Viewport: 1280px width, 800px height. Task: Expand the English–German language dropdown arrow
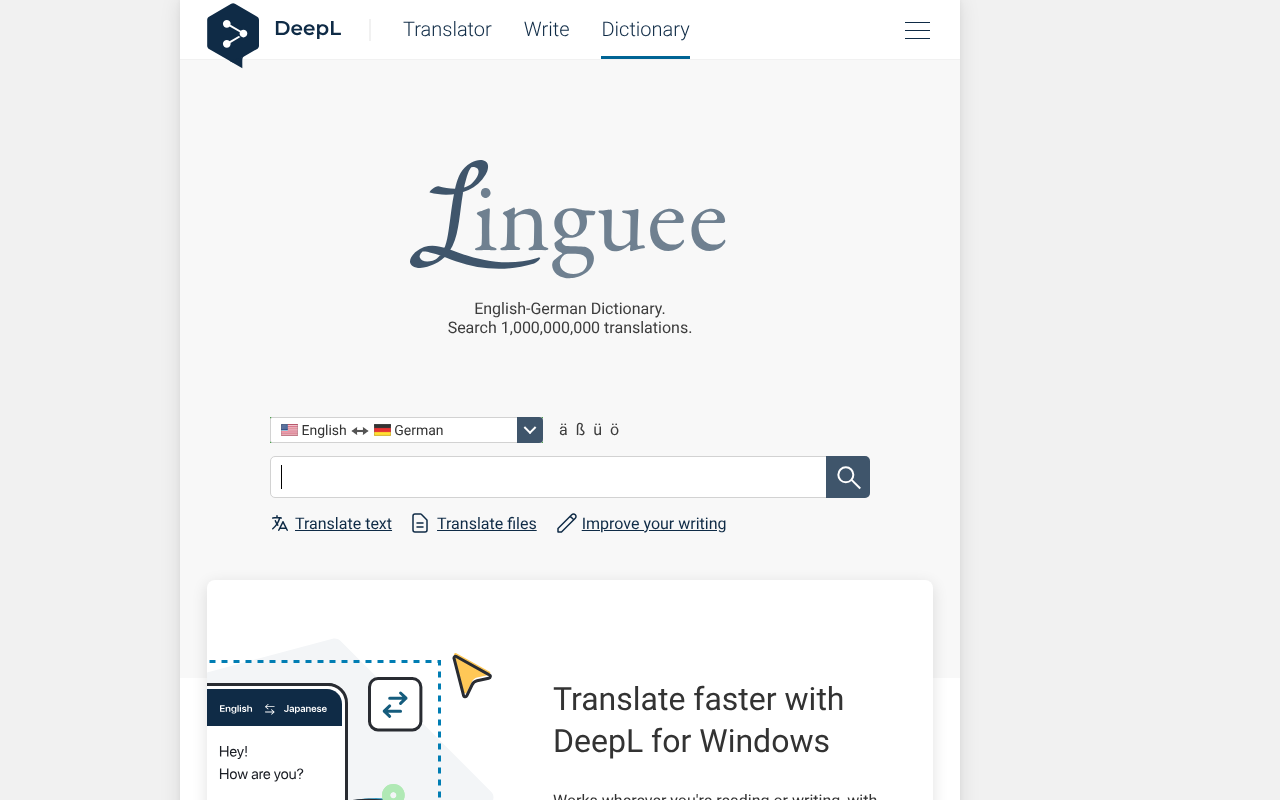530,430
